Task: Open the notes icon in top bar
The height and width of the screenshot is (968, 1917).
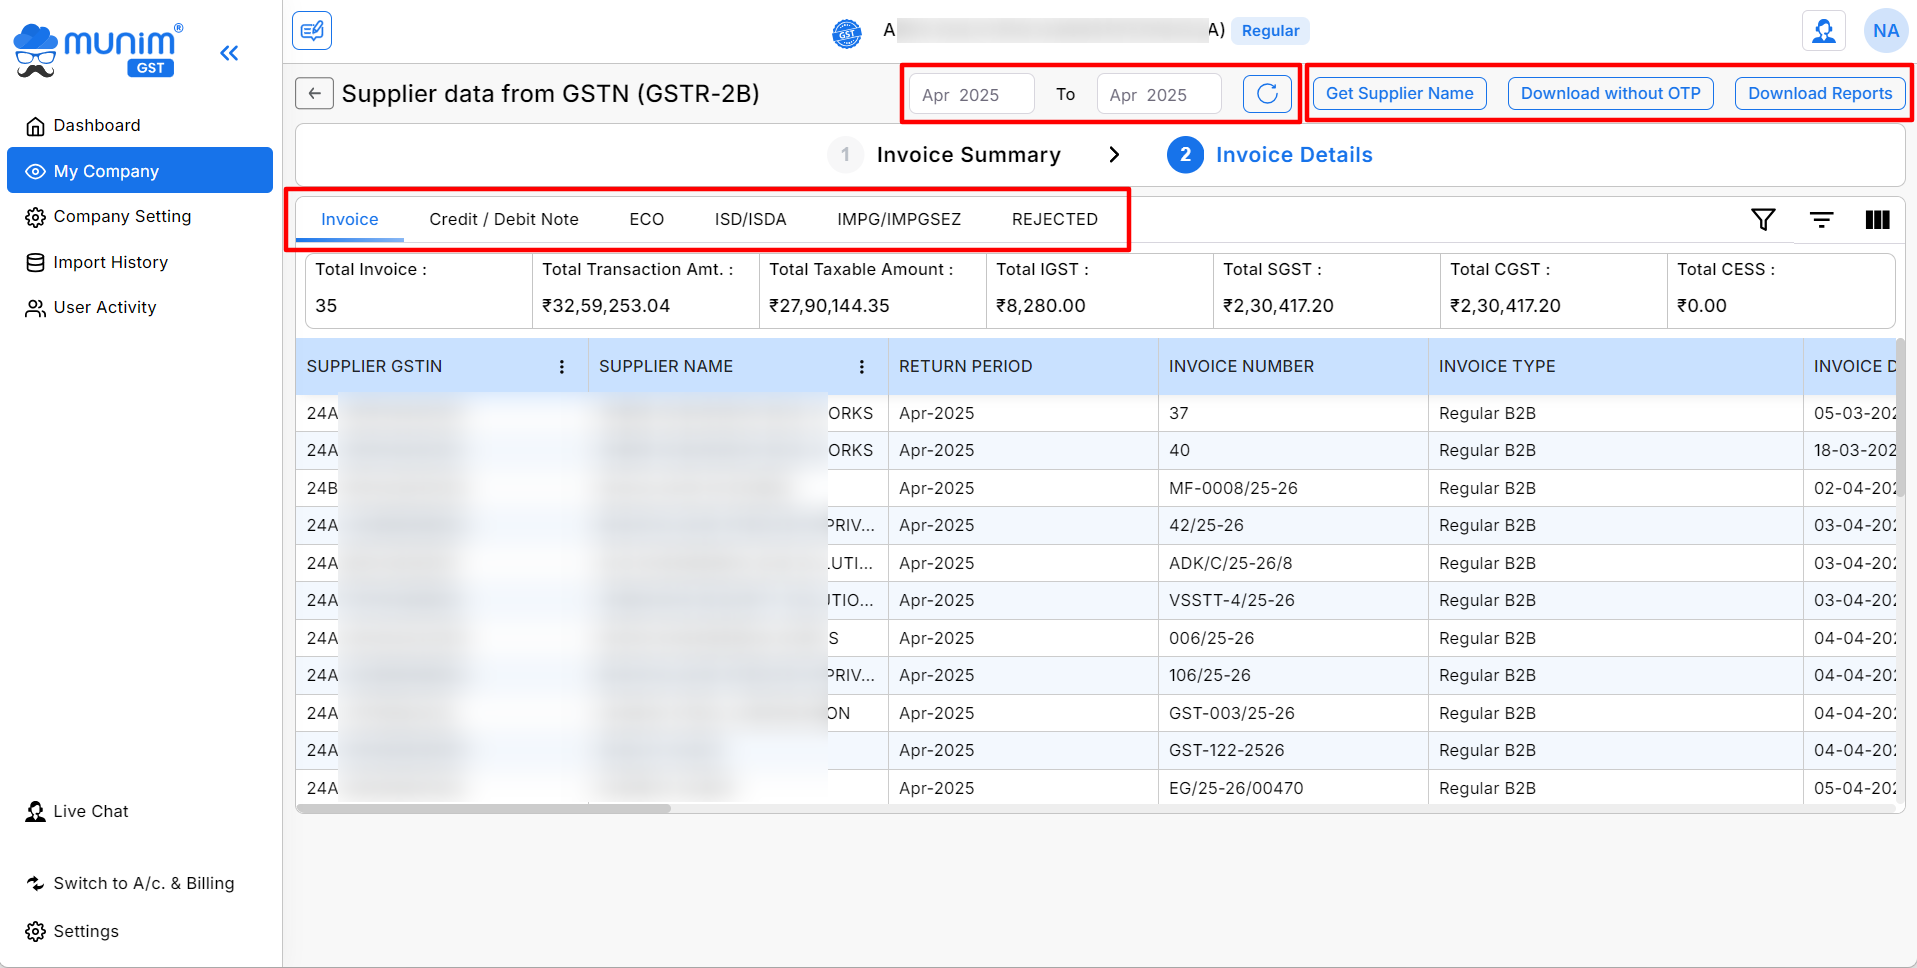Action: 312,31
